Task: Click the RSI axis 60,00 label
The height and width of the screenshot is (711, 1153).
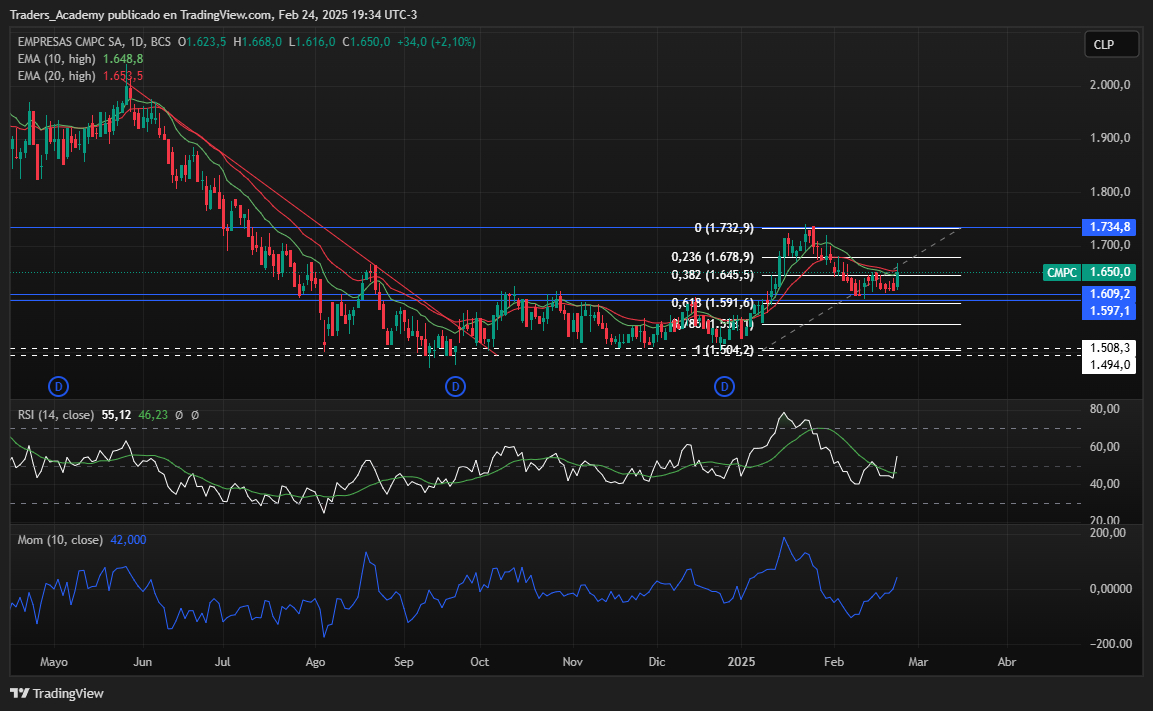Action: (x=1104, y=446)
